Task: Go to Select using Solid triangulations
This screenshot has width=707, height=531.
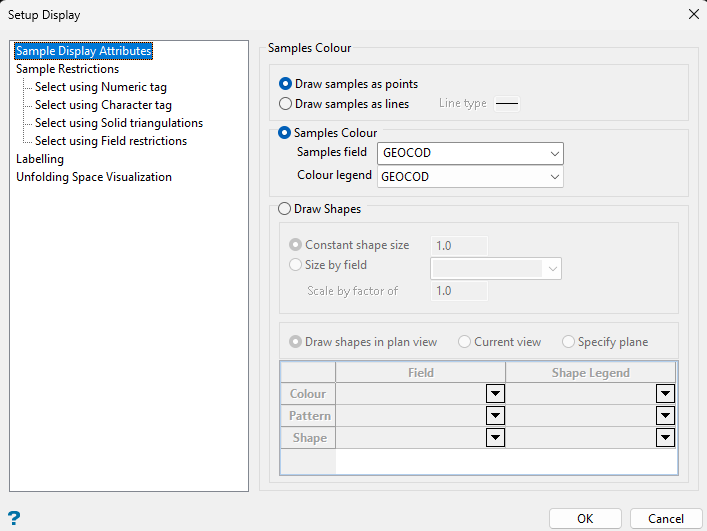Action: point(119,123)
